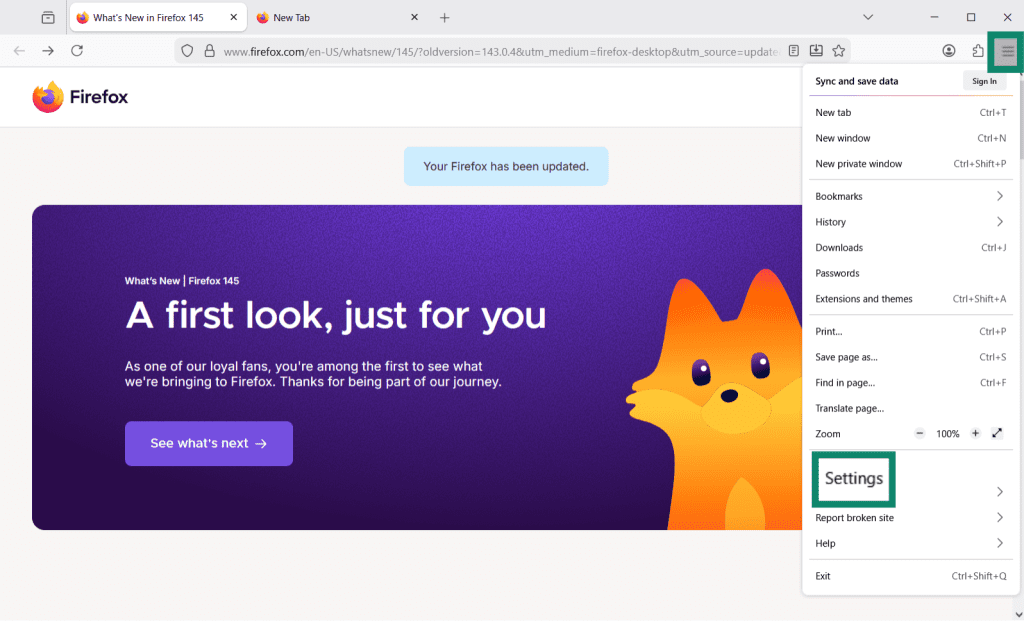The width and height of the screenshot is (1024, 621).
Task: Open the Firefox hamburger application menu
Action: tap(1006, 51)
